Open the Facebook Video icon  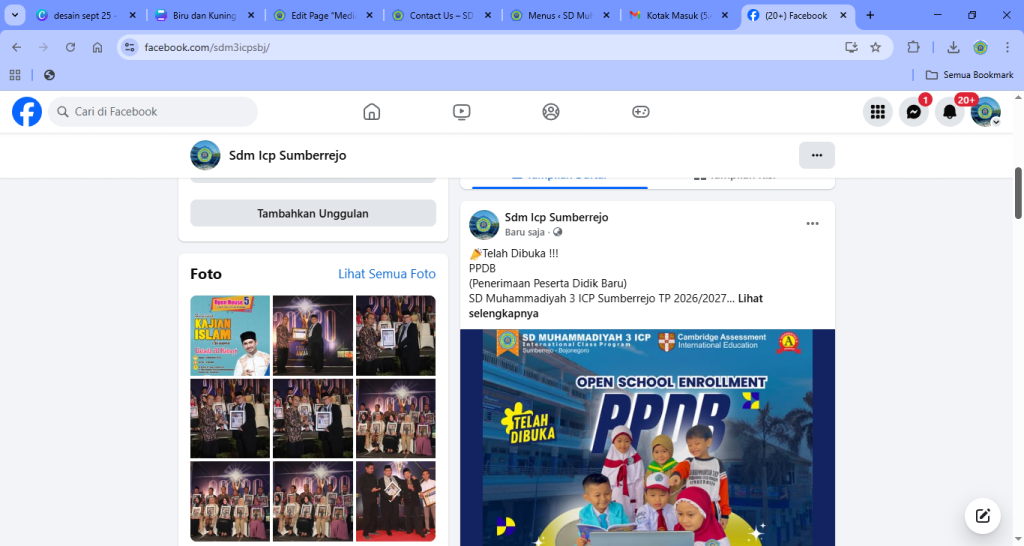click(462, 112)
